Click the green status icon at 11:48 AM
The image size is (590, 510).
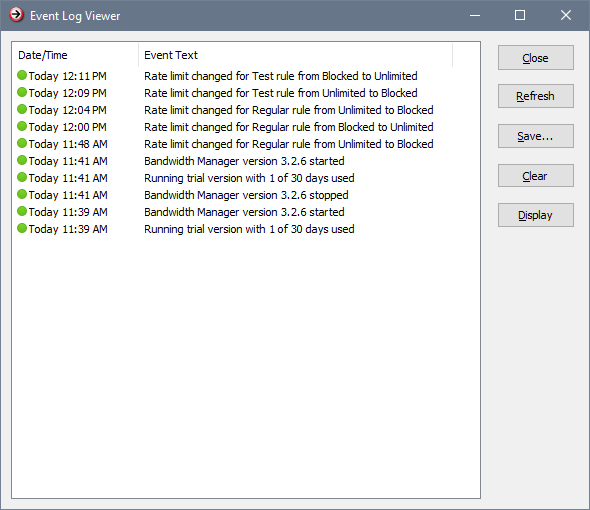22,143
